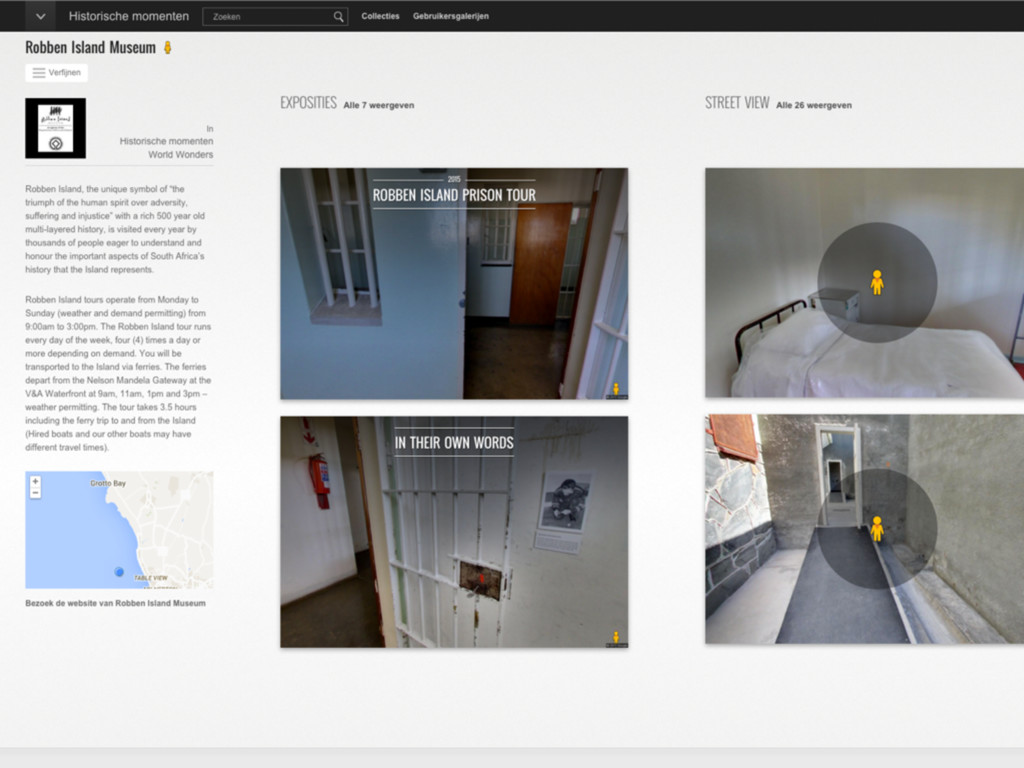1024x768 pixels.
Task: Open the In Their Own Words exhibit
Action: pos(455,532)
